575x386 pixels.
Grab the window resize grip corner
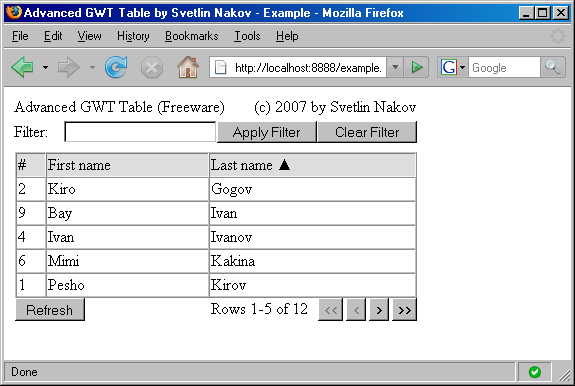[564, 375]
